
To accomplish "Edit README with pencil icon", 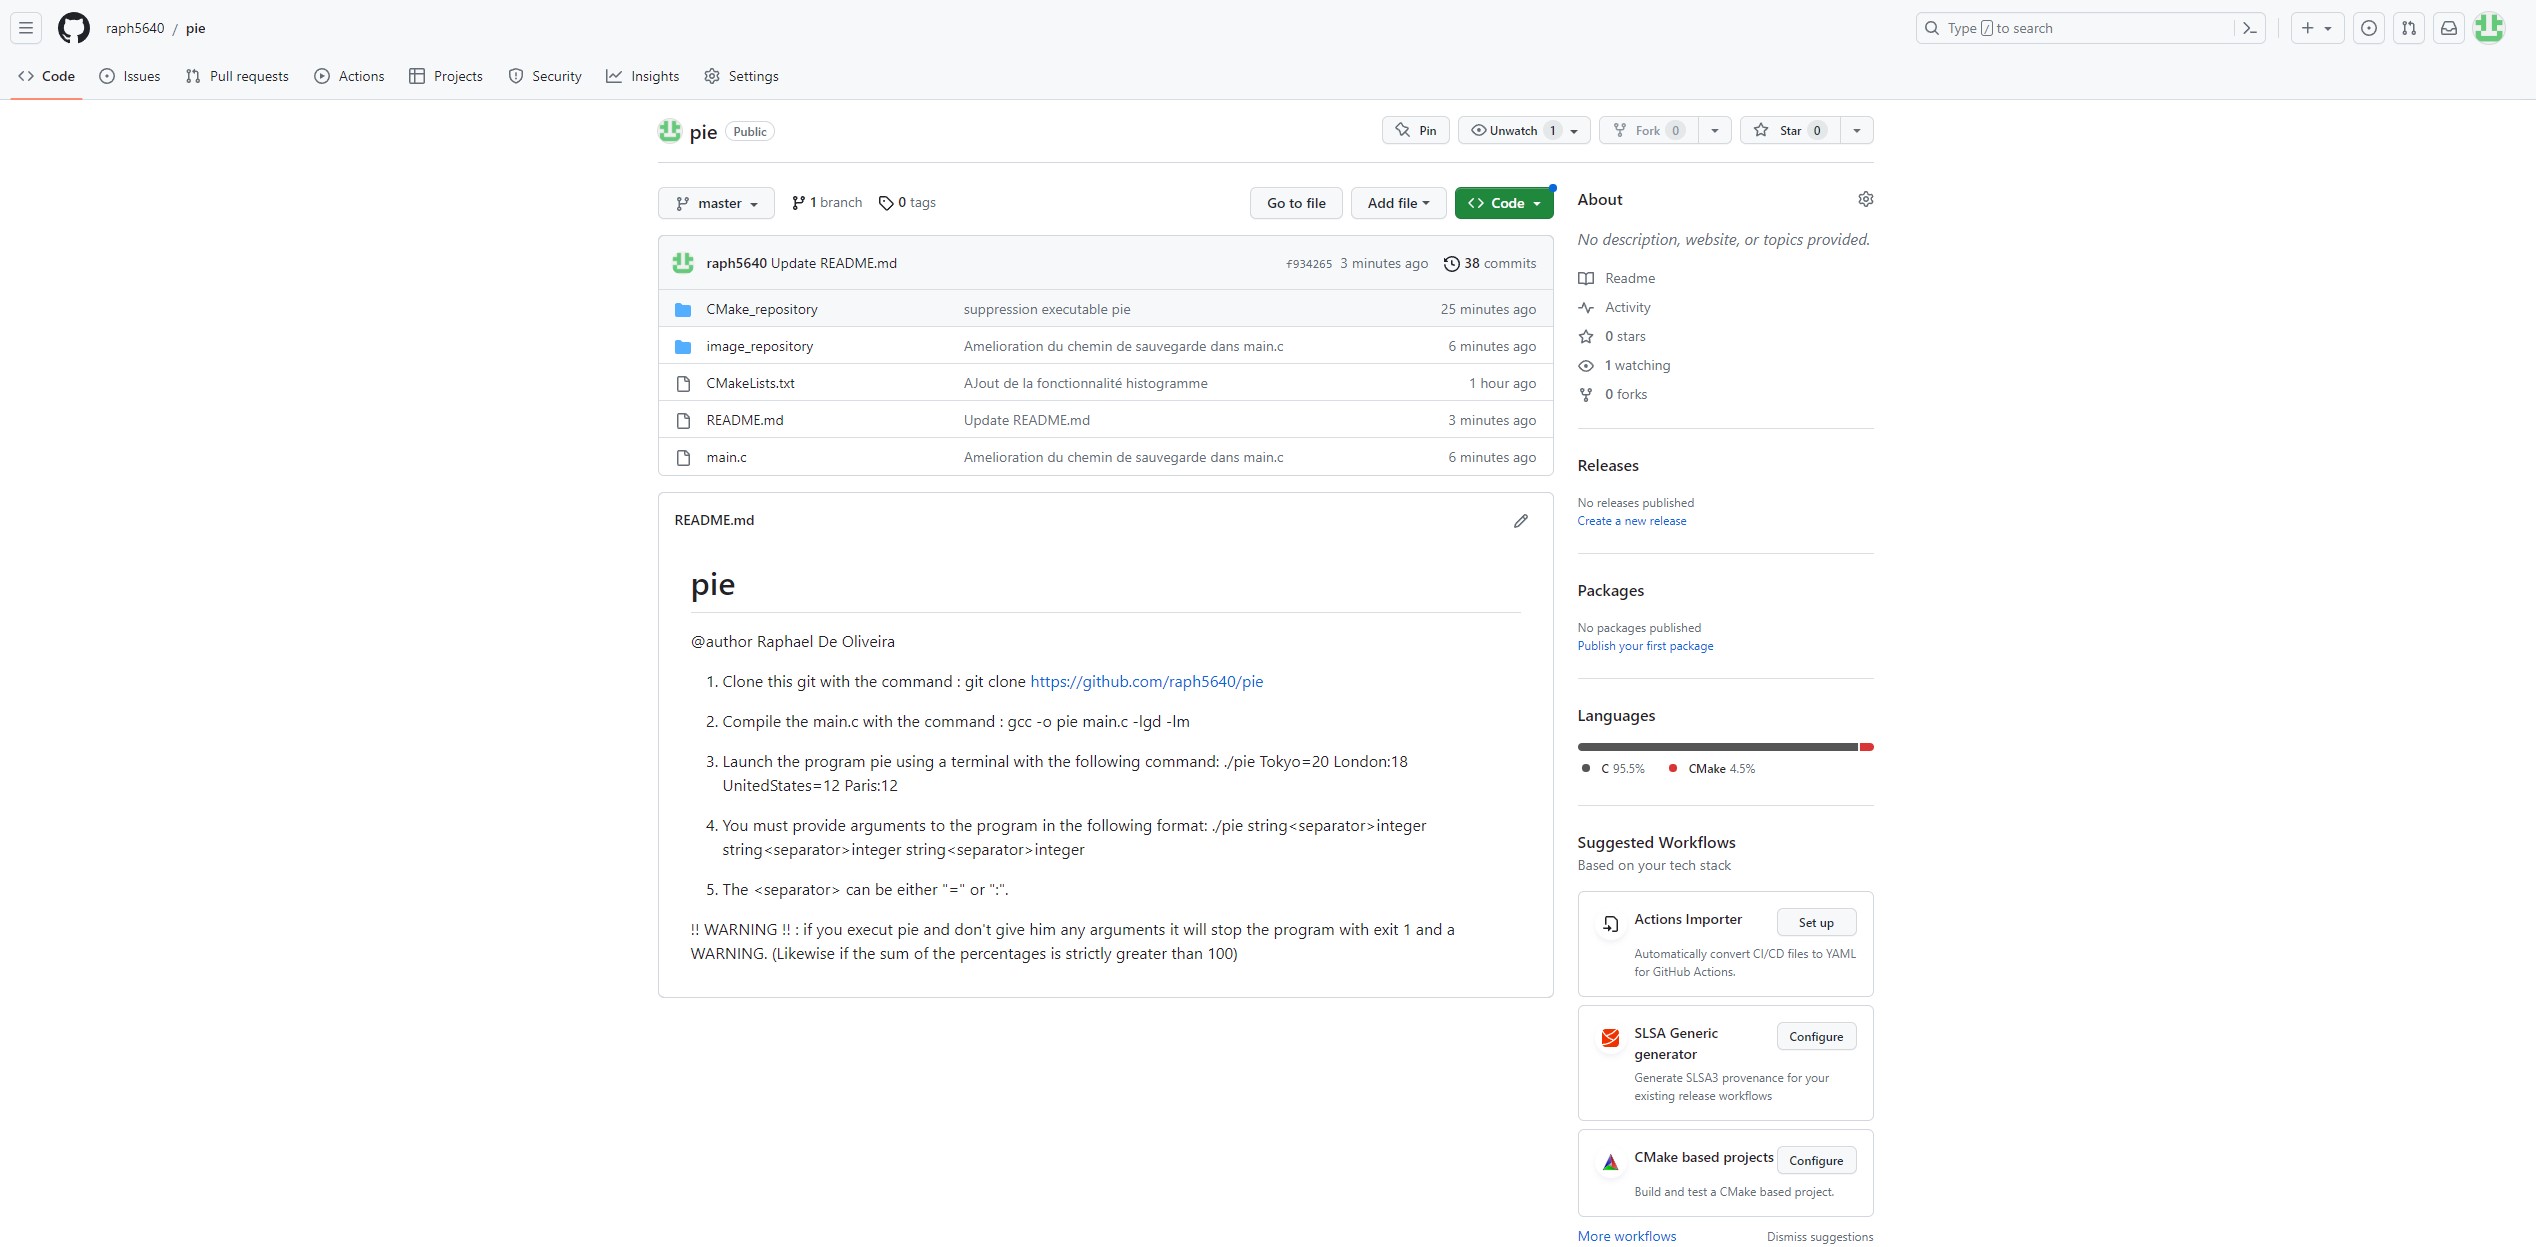I will coord(1520,521).
